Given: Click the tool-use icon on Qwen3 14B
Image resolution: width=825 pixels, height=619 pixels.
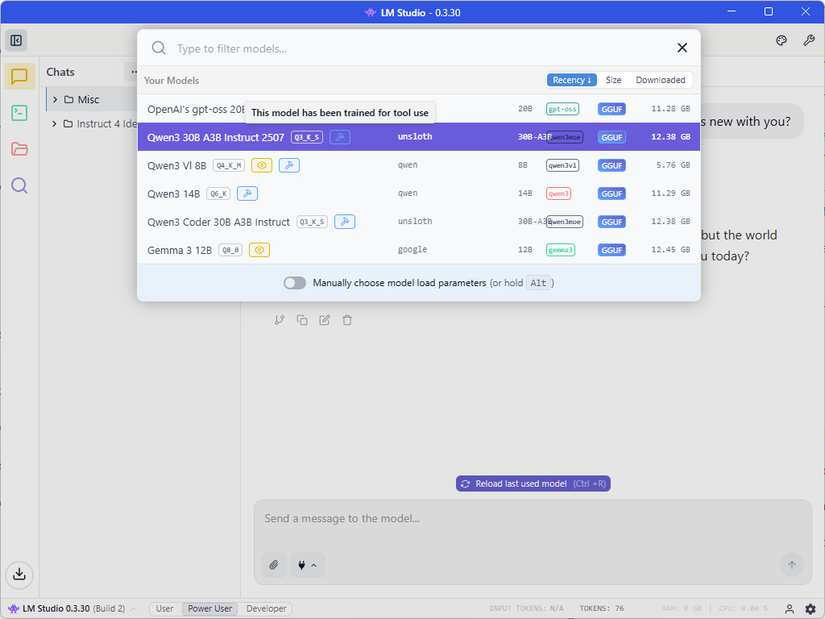Looking at the screenshot, I should pyautogui.click(x=247, y=194).
